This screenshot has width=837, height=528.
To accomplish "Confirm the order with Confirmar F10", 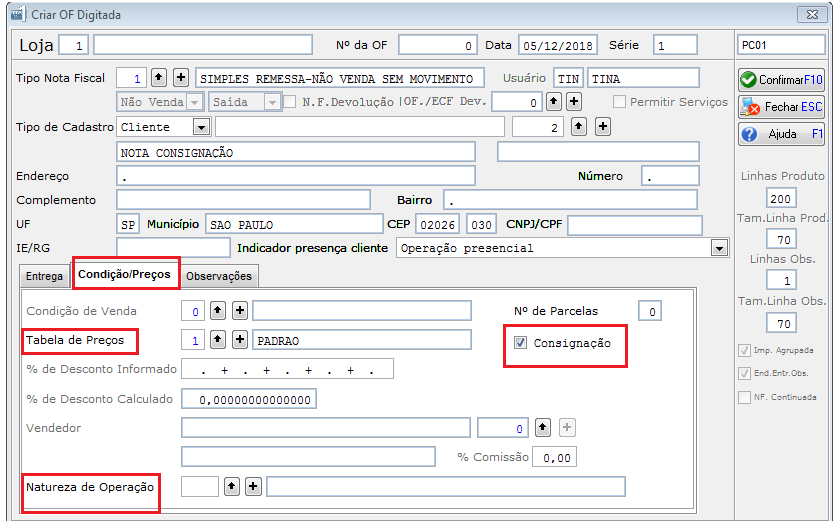I will [x=781, y=80].
